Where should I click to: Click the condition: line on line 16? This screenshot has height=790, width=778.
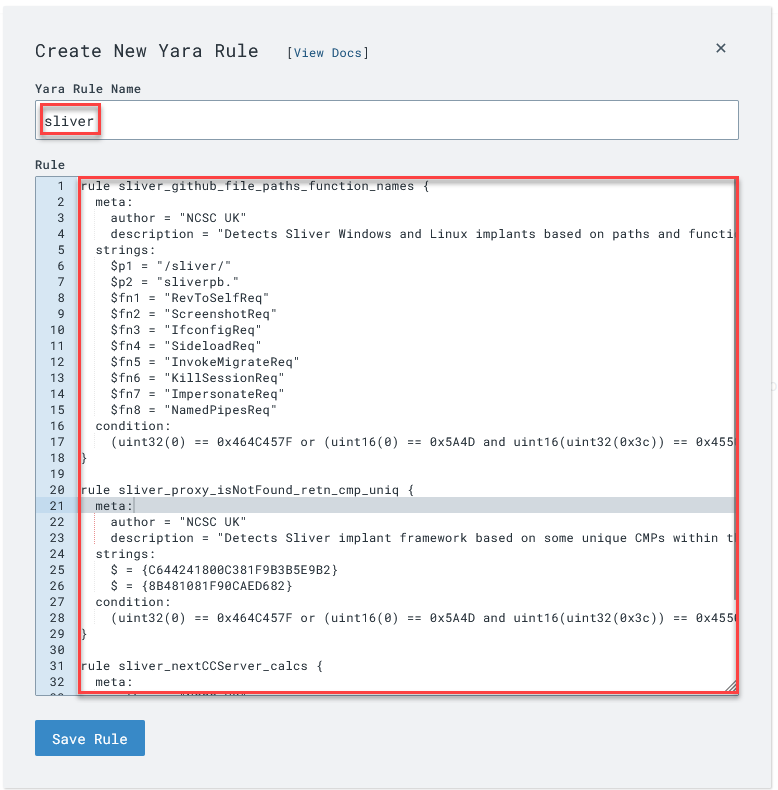[133, 426]
